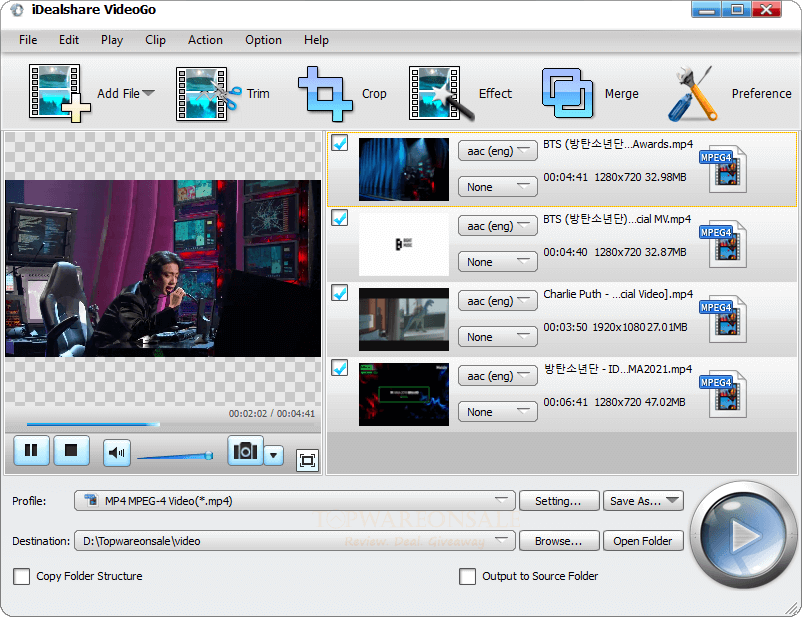Viewport: 802px width, 617px height.
Task: Uncheck the BTS cial MV.mp4 checkbox
Action: [340, 218]
